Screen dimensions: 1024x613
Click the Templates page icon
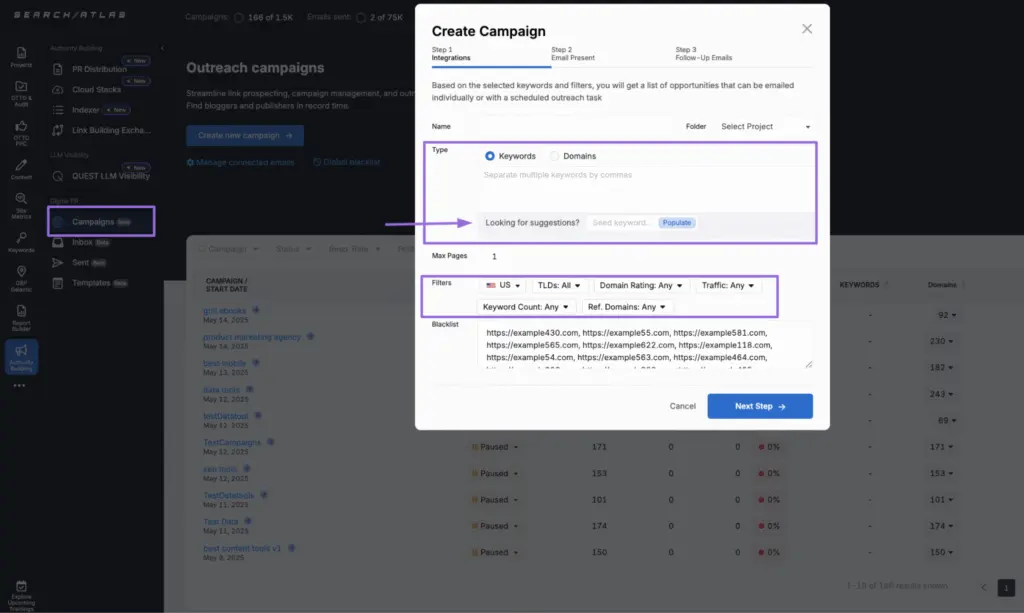coord(57,283)
